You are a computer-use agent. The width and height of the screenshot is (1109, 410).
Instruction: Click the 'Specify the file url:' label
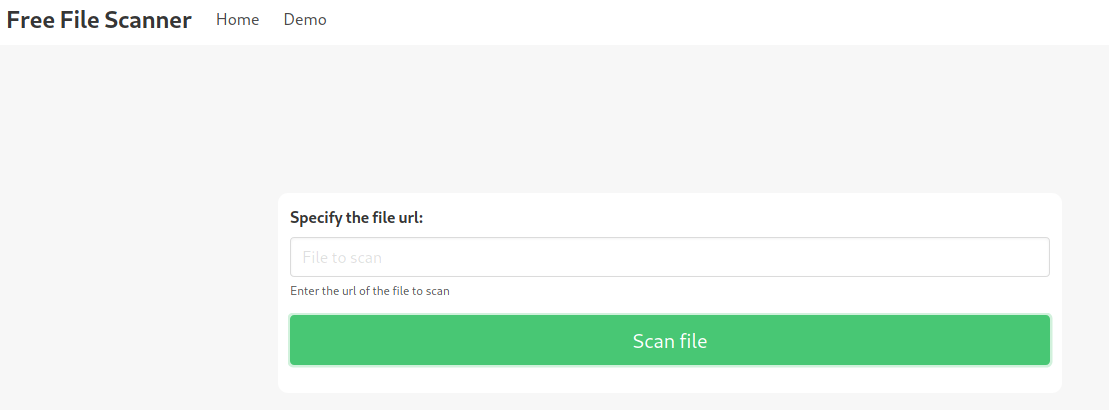356,218
